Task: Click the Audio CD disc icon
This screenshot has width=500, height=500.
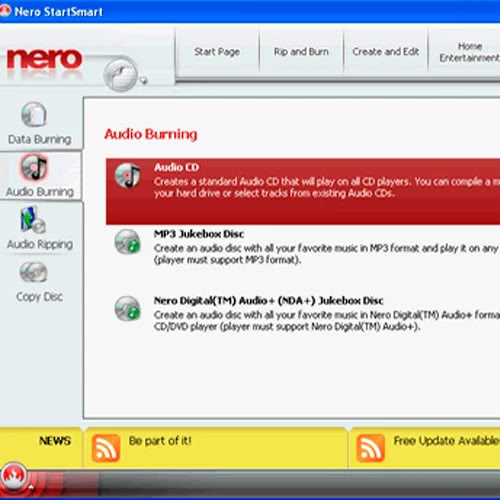Action: coord(127,175)
